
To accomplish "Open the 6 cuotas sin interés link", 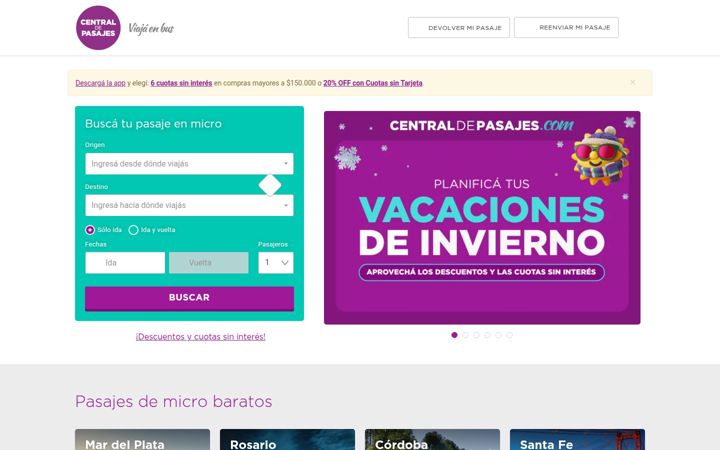I will pyautogui.click(x=181, y=83).
